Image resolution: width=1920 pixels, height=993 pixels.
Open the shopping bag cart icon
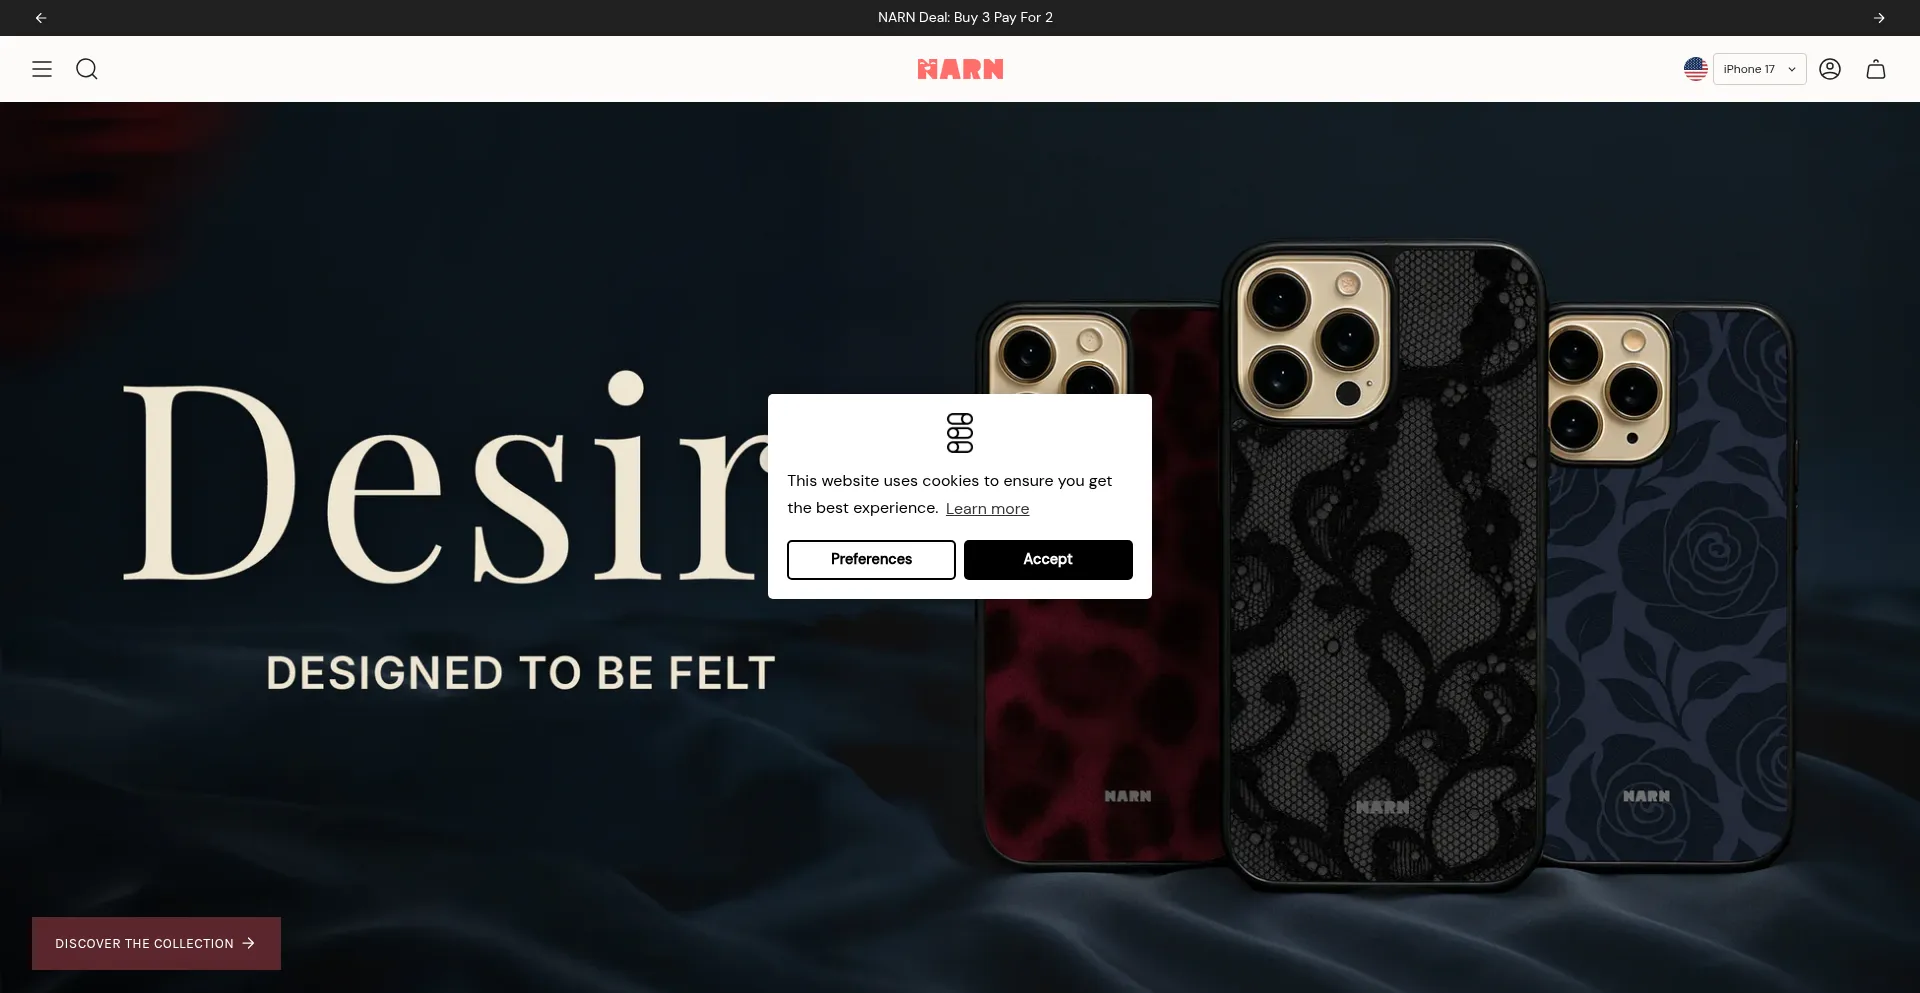pos(1876,69)
